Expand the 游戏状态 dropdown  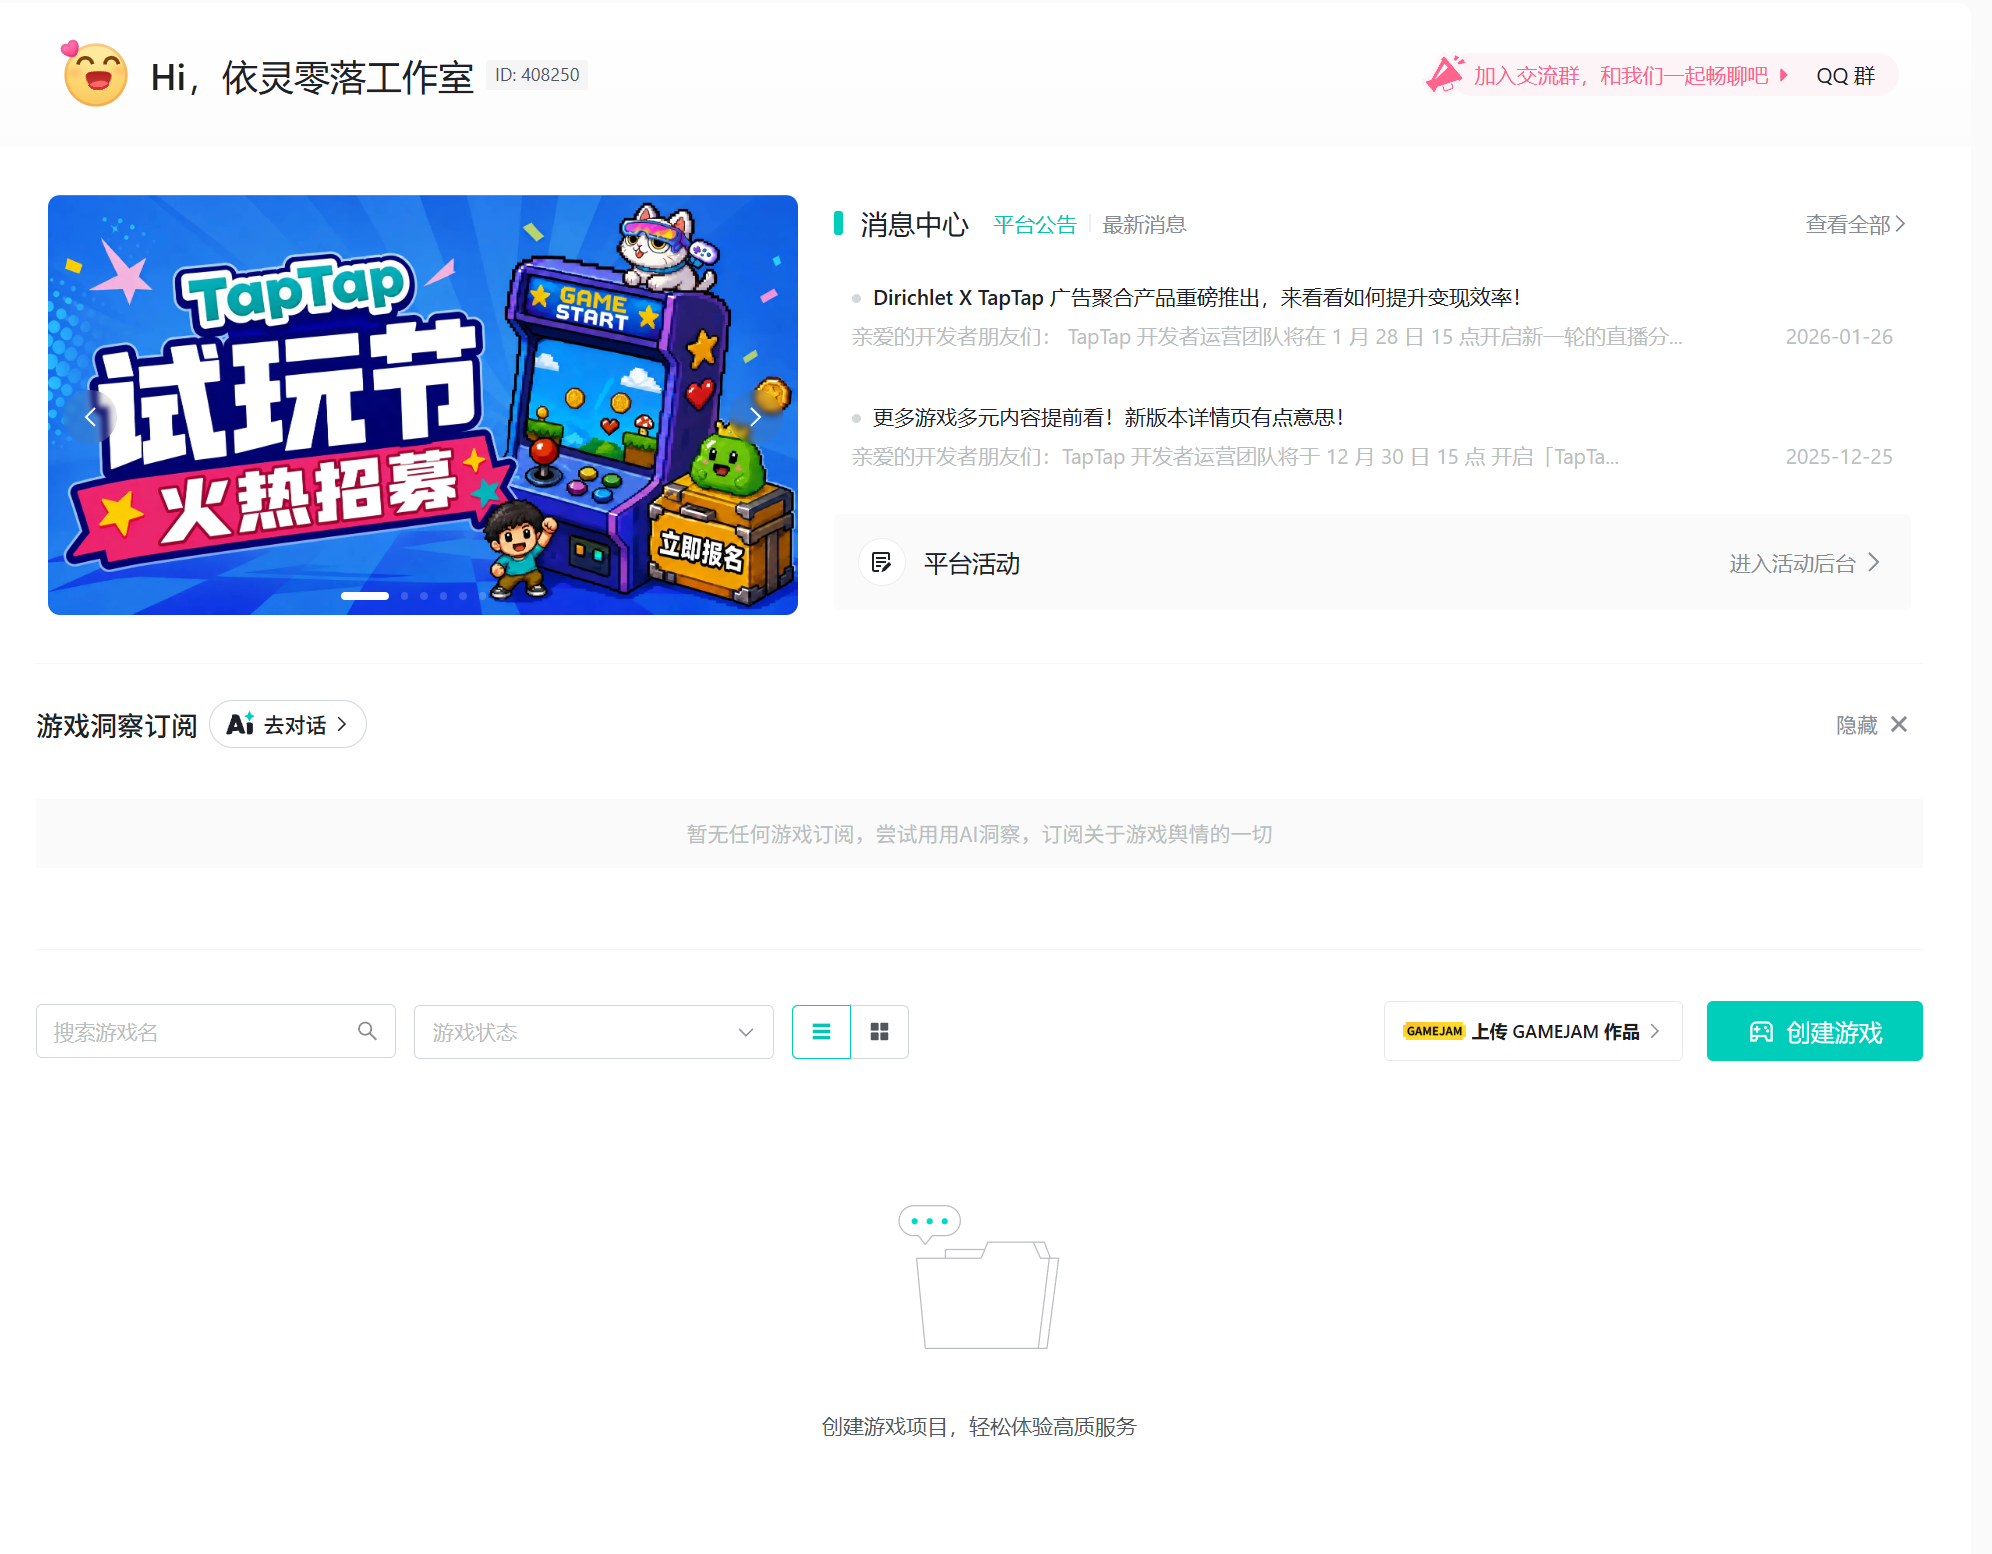pyautogui.click(x=594, y=1031)
